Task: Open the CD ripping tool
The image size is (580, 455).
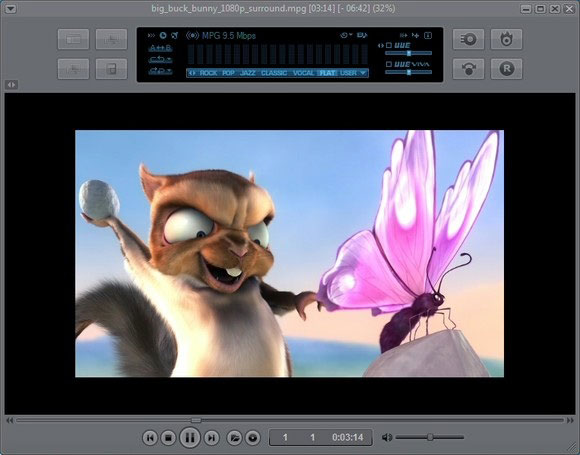Action: [x=468, y=39]
